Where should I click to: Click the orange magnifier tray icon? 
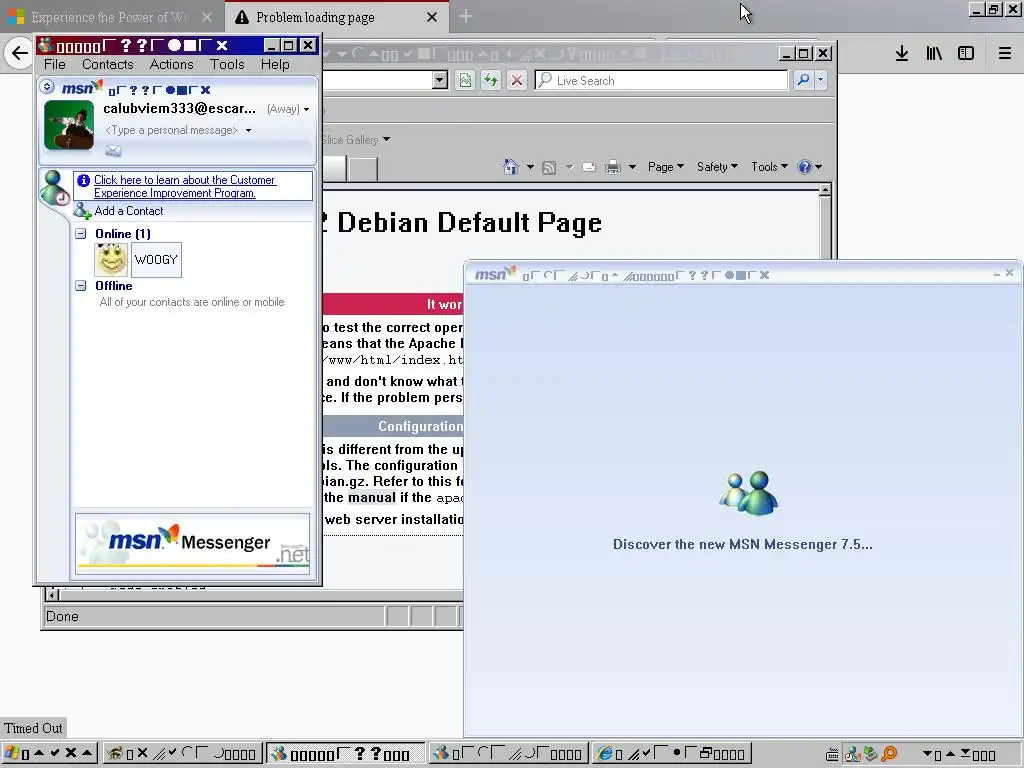coord(889,754)
